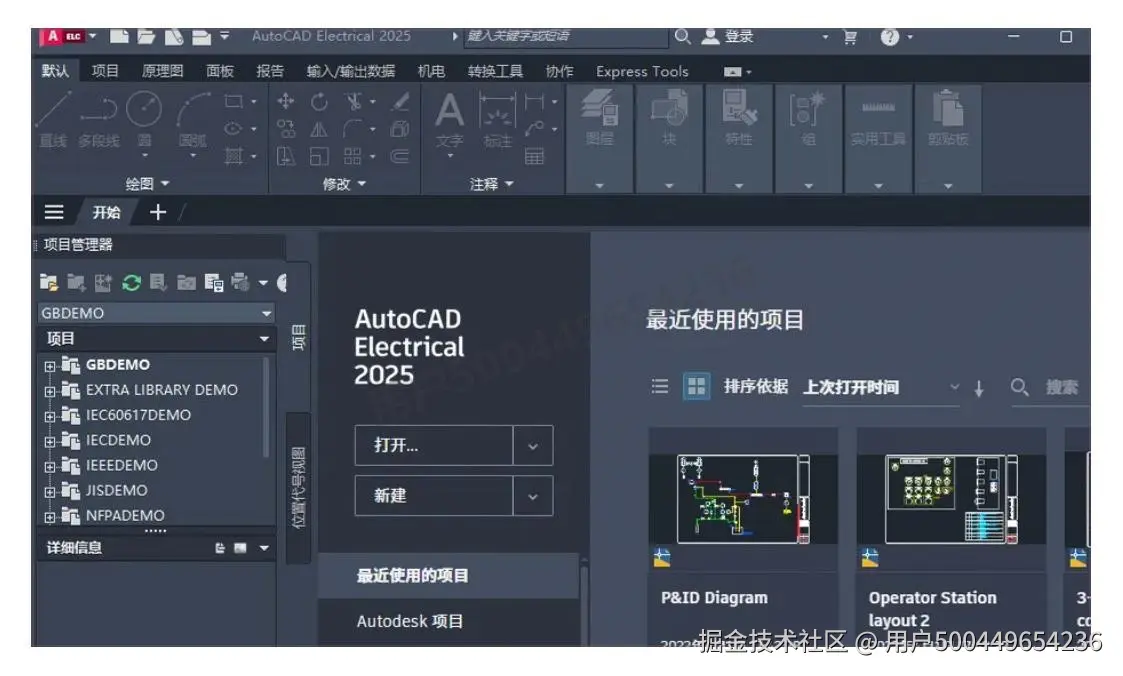Open the 详细信息 dropdown arrow
This screenshot has width=1123, height=676.
264,549
